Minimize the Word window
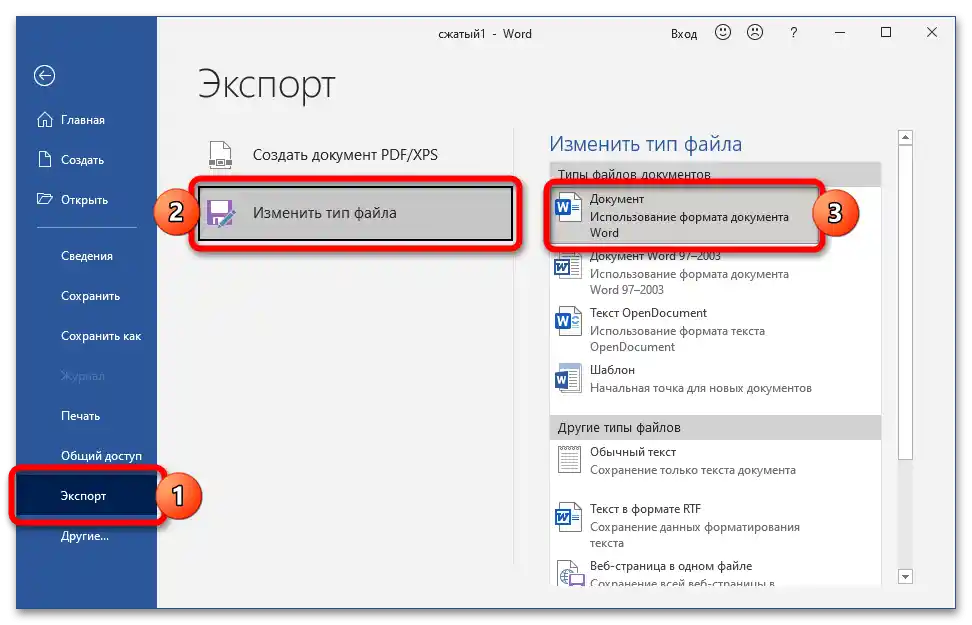The height and width of the screenshot is (625, 972). coord(840,33)
